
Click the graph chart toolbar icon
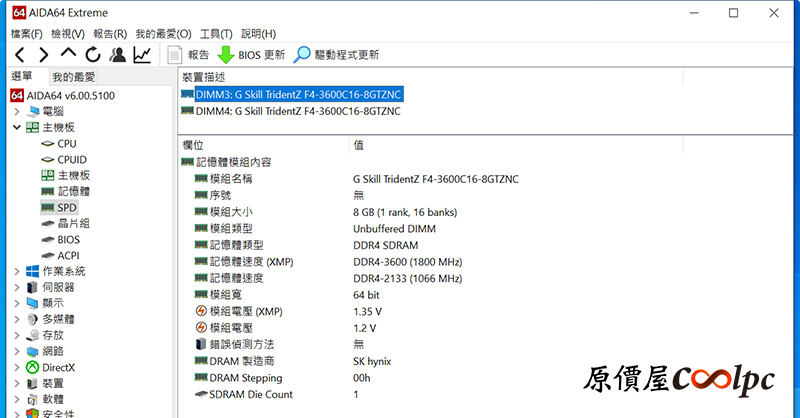tap(142, 55)
